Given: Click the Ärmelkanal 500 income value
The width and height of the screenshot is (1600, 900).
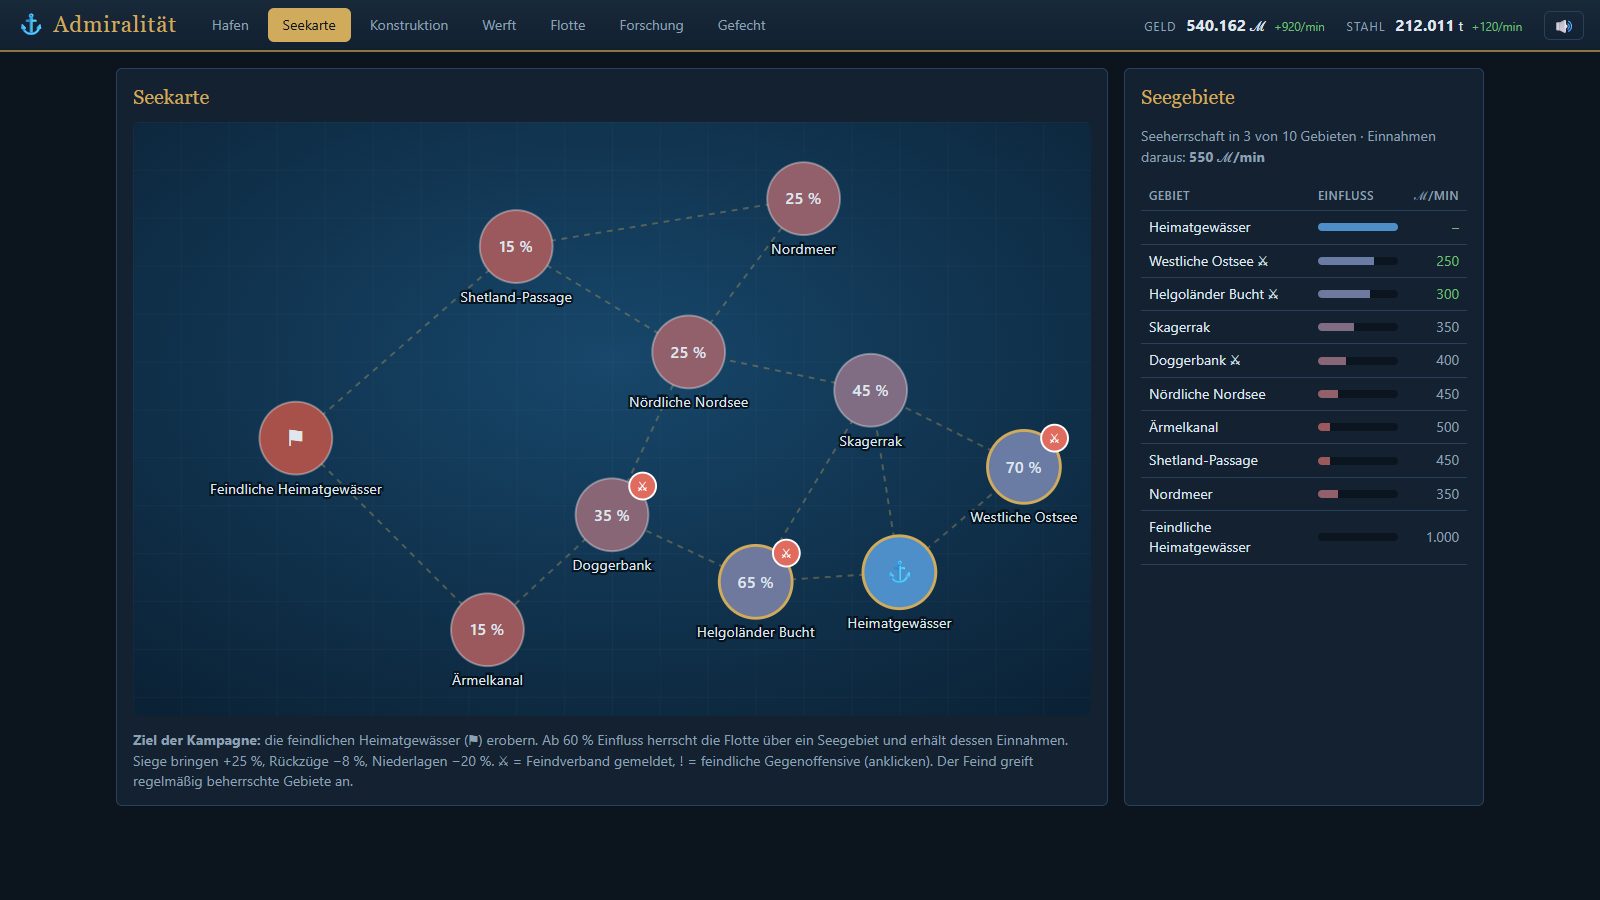Looking at the screenshot, I should pos(1447,427).
